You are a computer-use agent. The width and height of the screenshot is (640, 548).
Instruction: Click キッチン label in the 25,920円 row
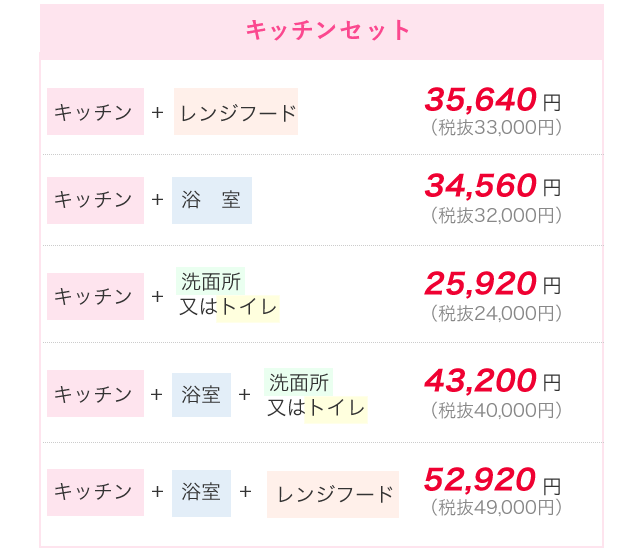95,297
